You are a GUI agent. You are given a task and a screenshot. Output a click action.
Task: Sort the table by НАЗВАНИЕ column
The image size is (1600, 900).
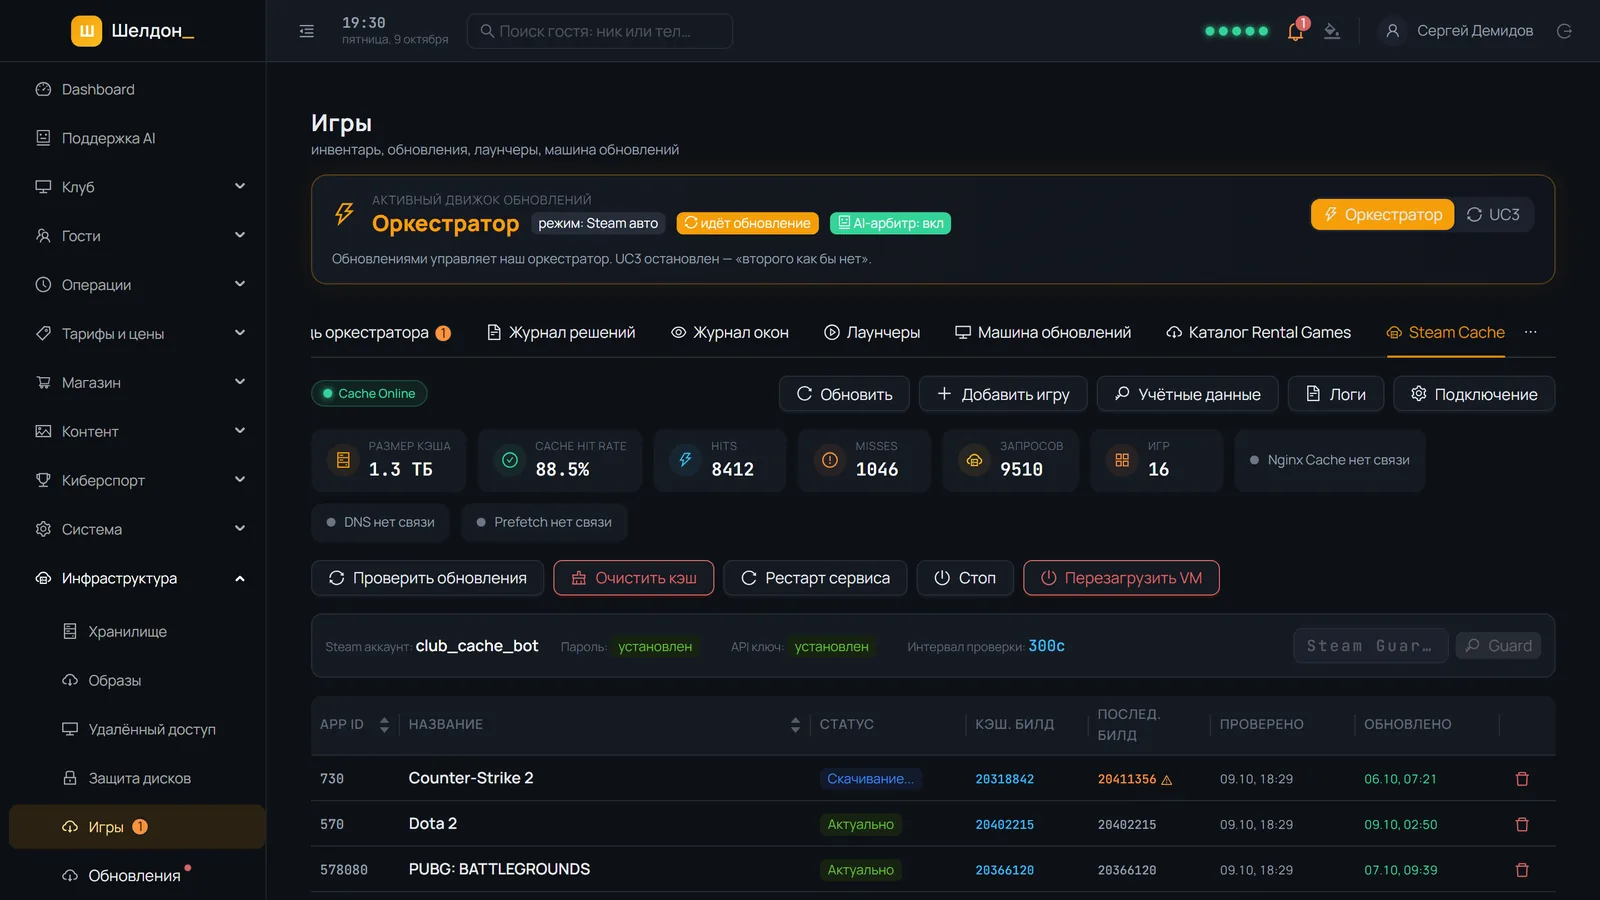pyautogui.click(x=795, y=725)
